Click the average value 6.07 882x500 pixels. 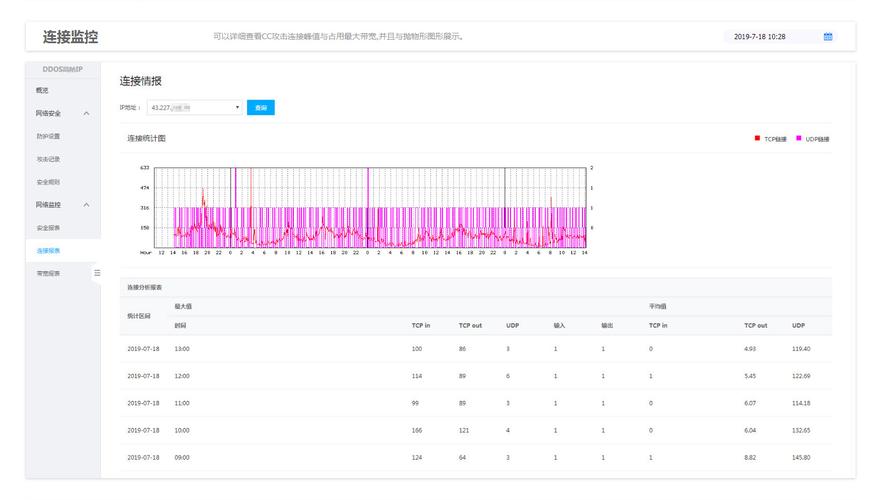pos(750,403)
